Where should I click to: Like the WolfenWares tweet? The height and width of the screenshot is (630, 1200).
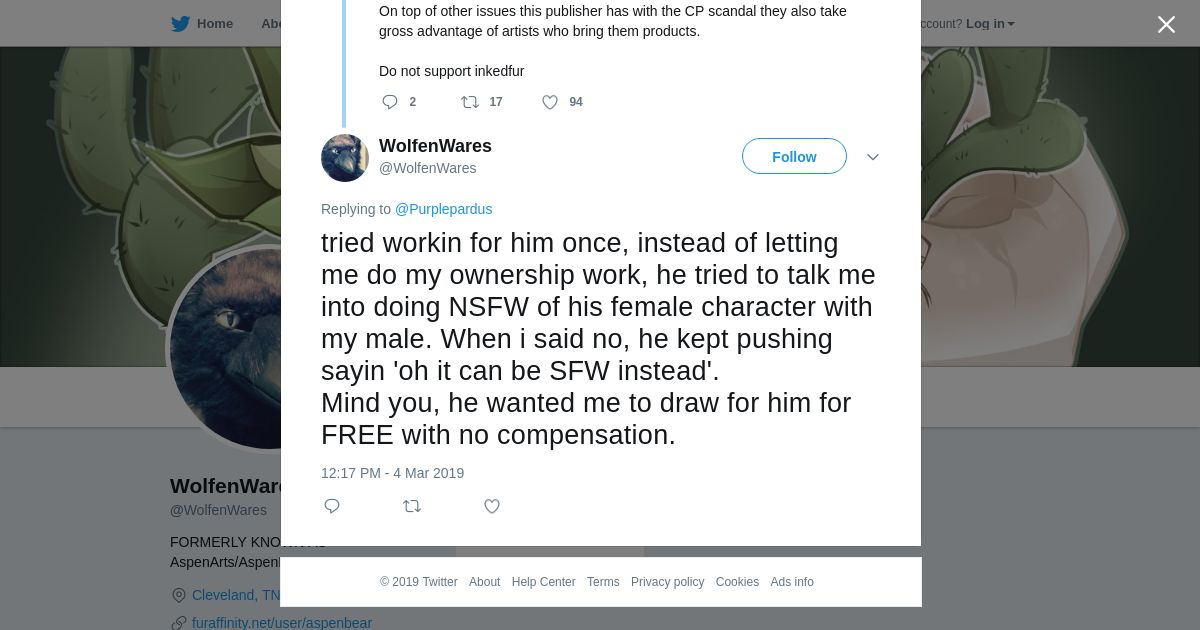492,506
